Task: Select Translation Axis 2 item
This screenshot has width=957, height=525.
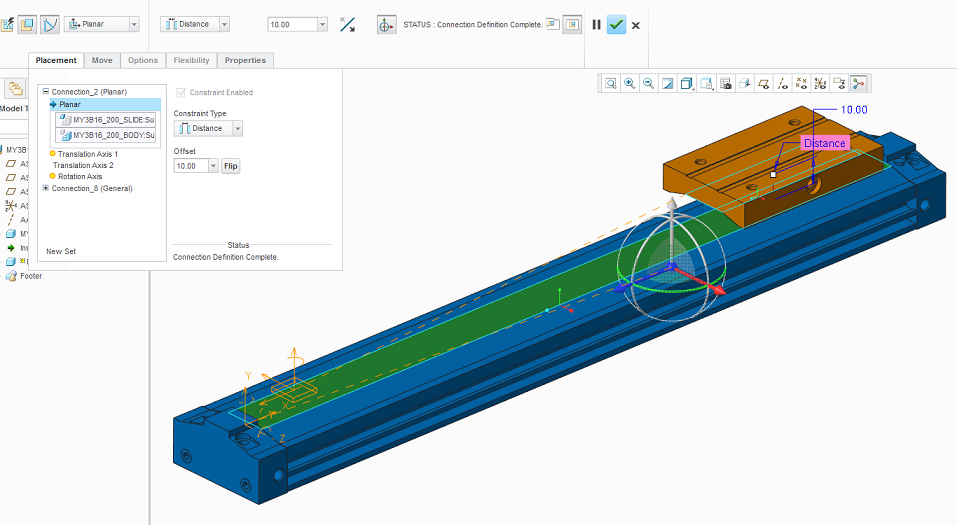Action: pyautogui.click(x=83, y=165)
